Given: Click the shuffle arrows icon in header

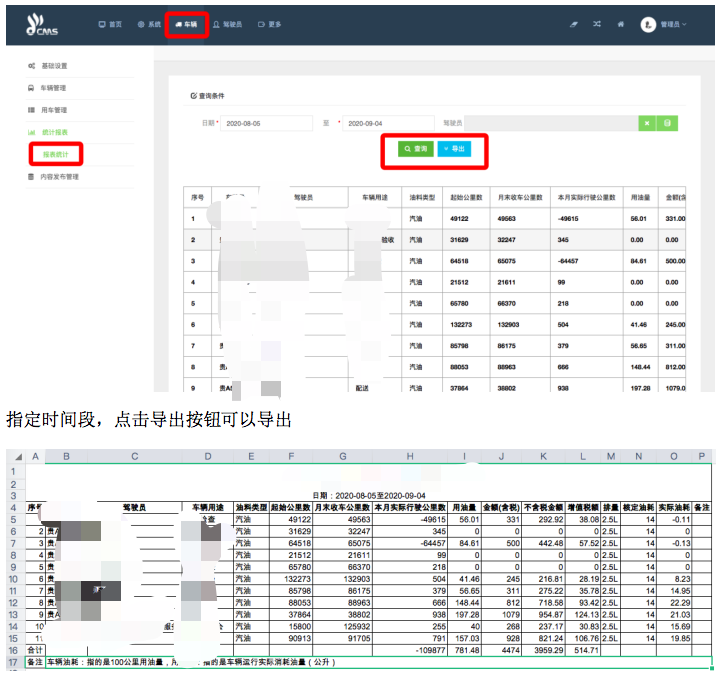Looking at the screenshot, I should pyautogui.click(x=597, y=24).
